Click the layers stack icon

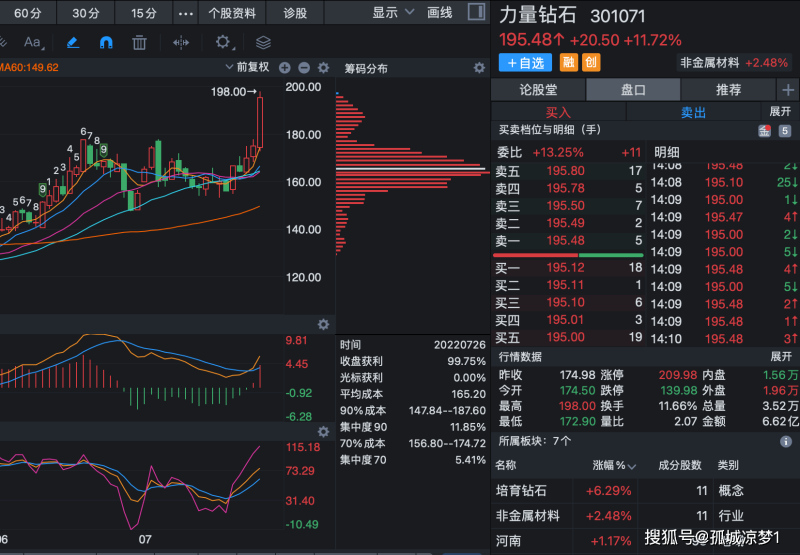point(263,42)
